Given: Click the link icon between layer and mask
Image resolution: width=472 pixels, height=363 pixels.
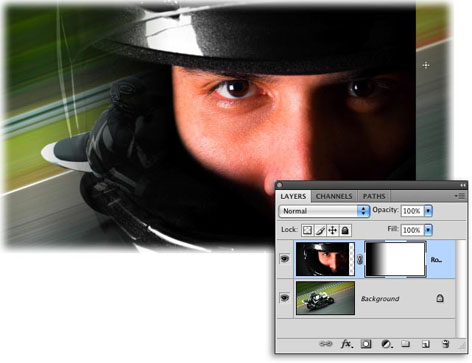Looking at the screenshot, I should click(x=360, y=259).
